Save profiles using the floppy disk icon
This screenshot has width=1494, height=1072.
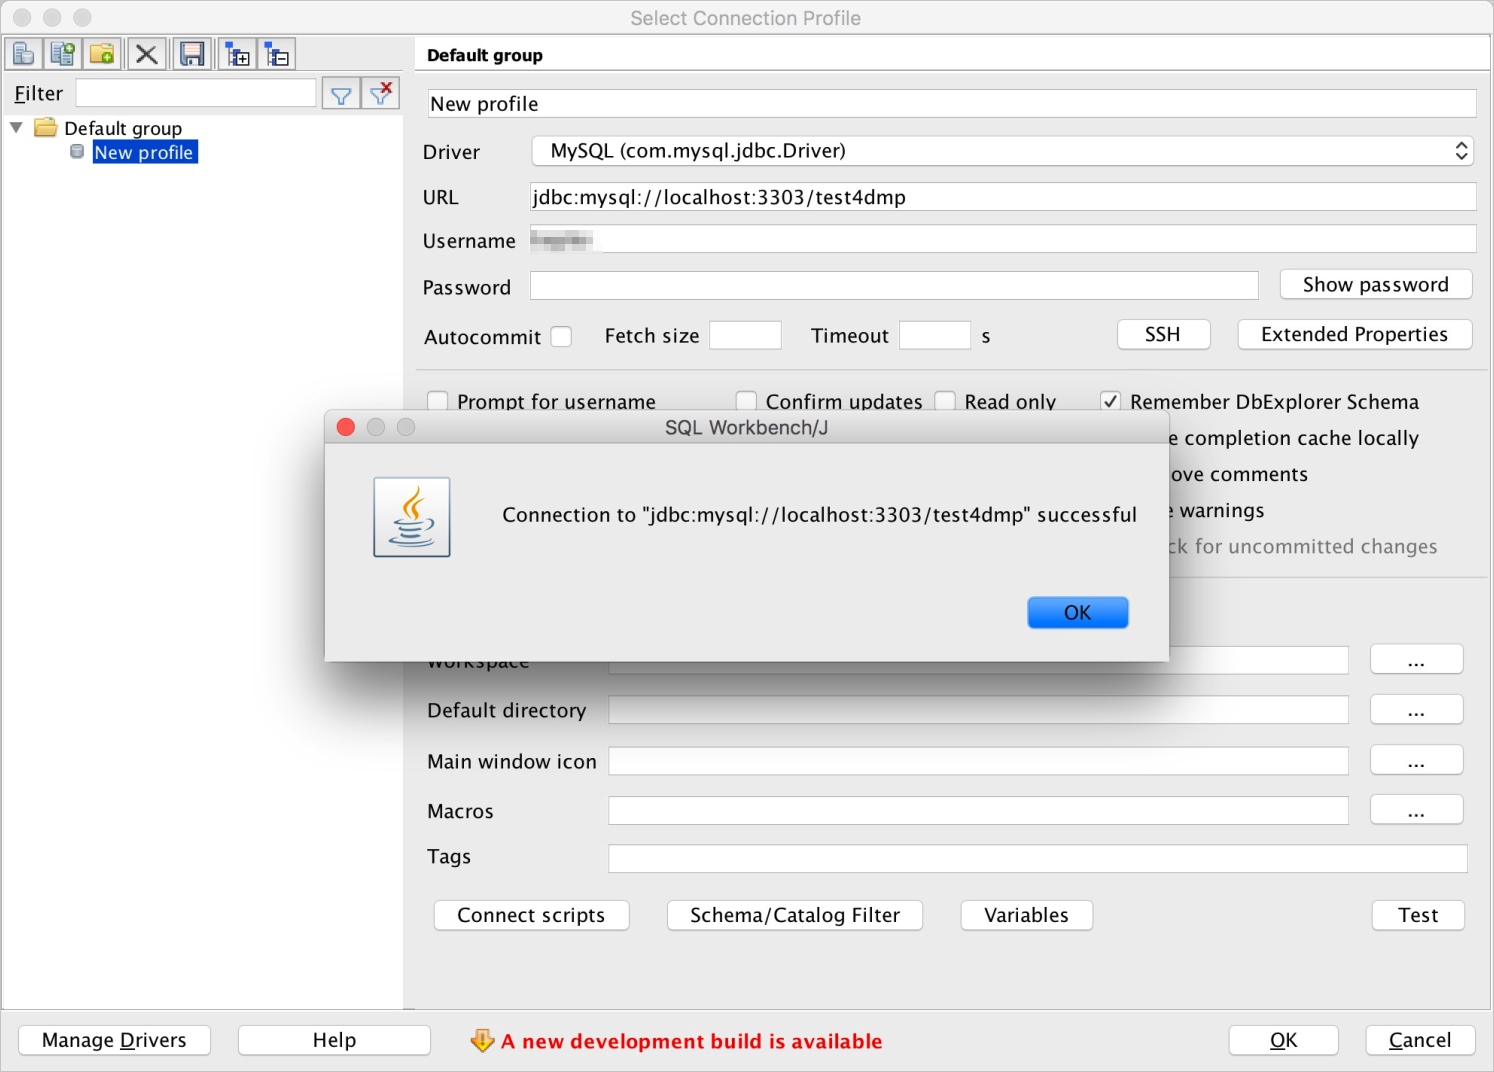(192, 54)
